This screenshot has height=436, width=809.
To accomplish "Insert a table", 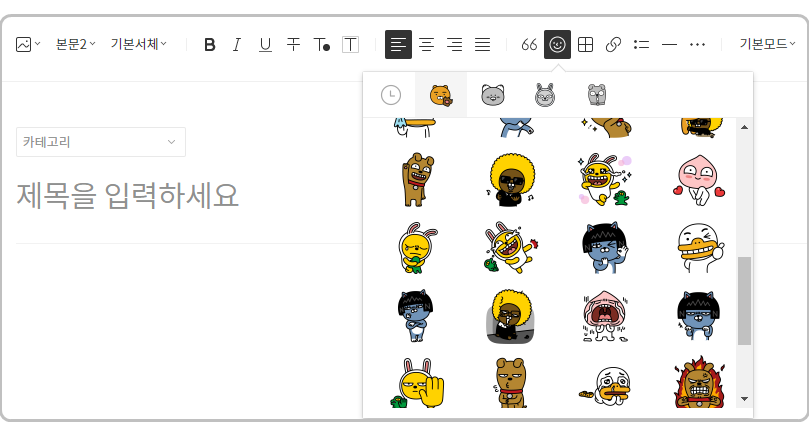I will point(585,45).
